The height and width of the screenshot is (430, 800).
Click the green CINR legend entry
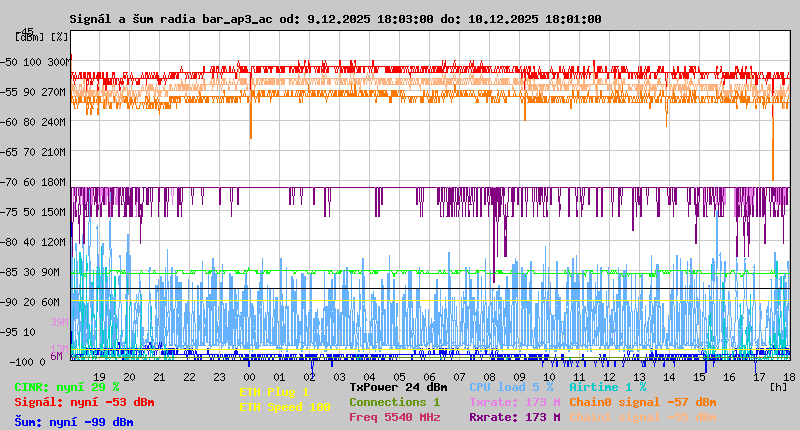pos(67,387)
